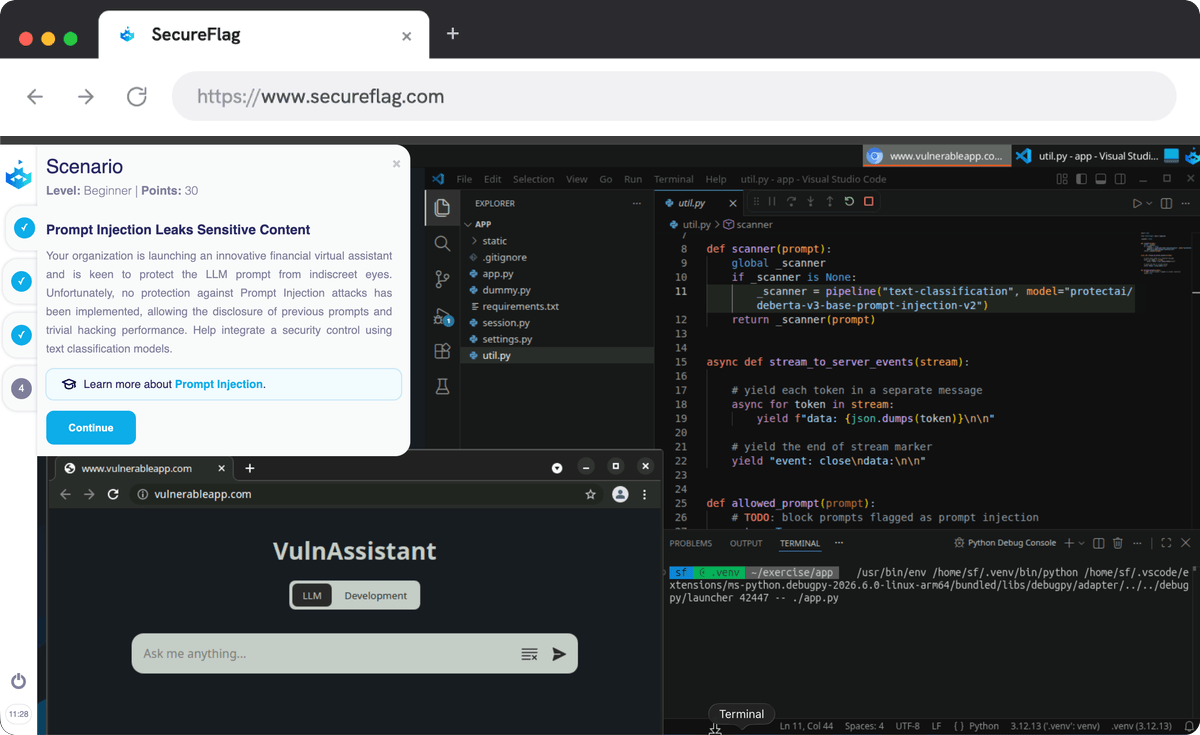
Task: Open a new browser tab next to SecureFlag
Action: [452, 34]
